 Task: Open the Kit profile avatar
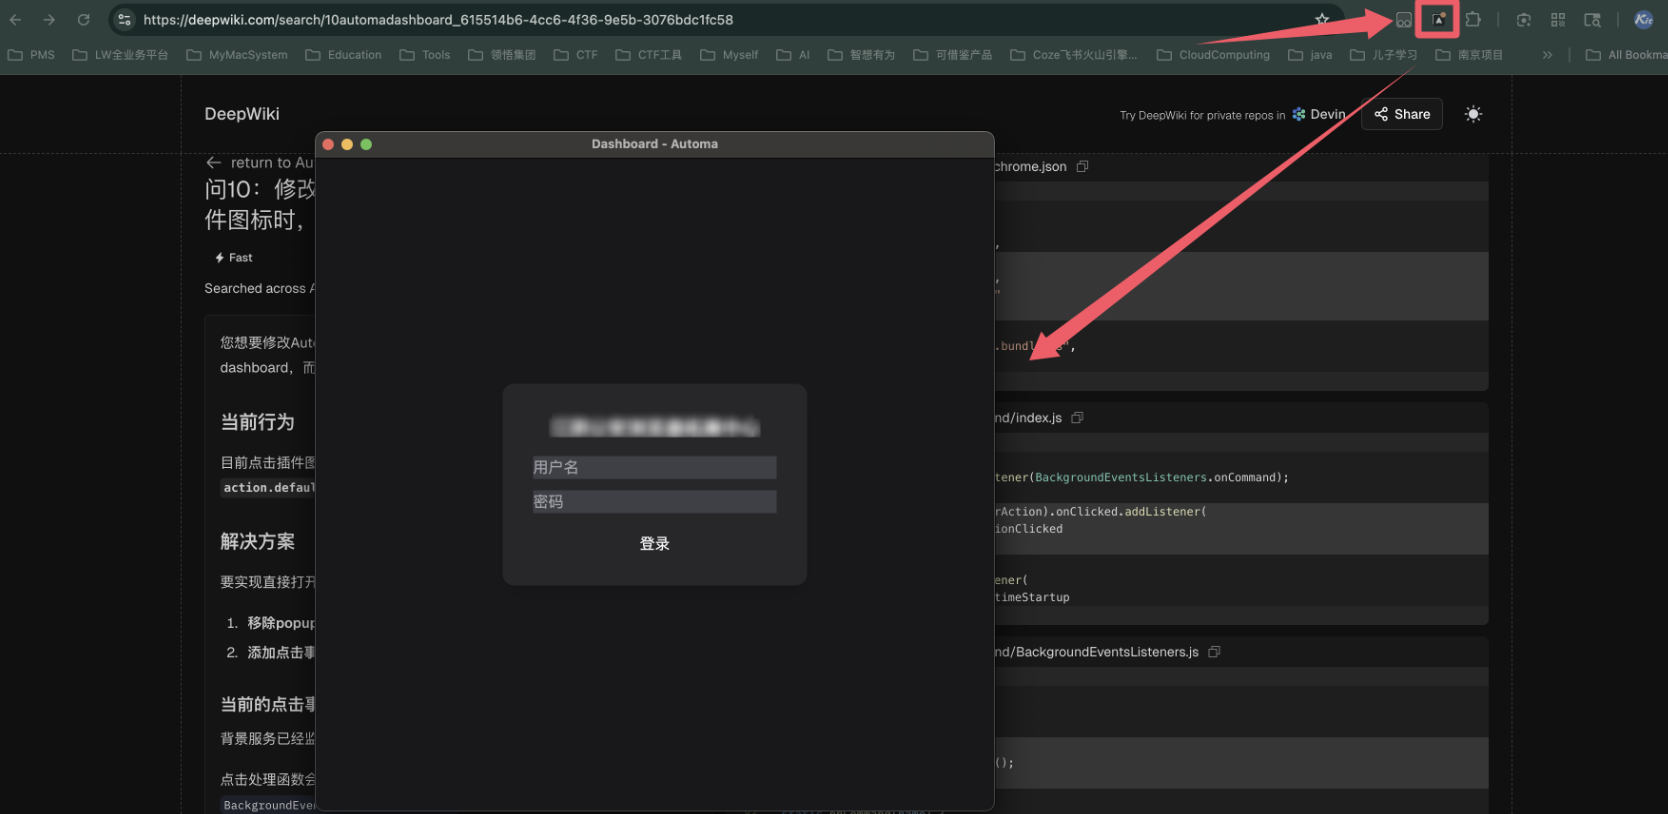tap(1643, 20)
